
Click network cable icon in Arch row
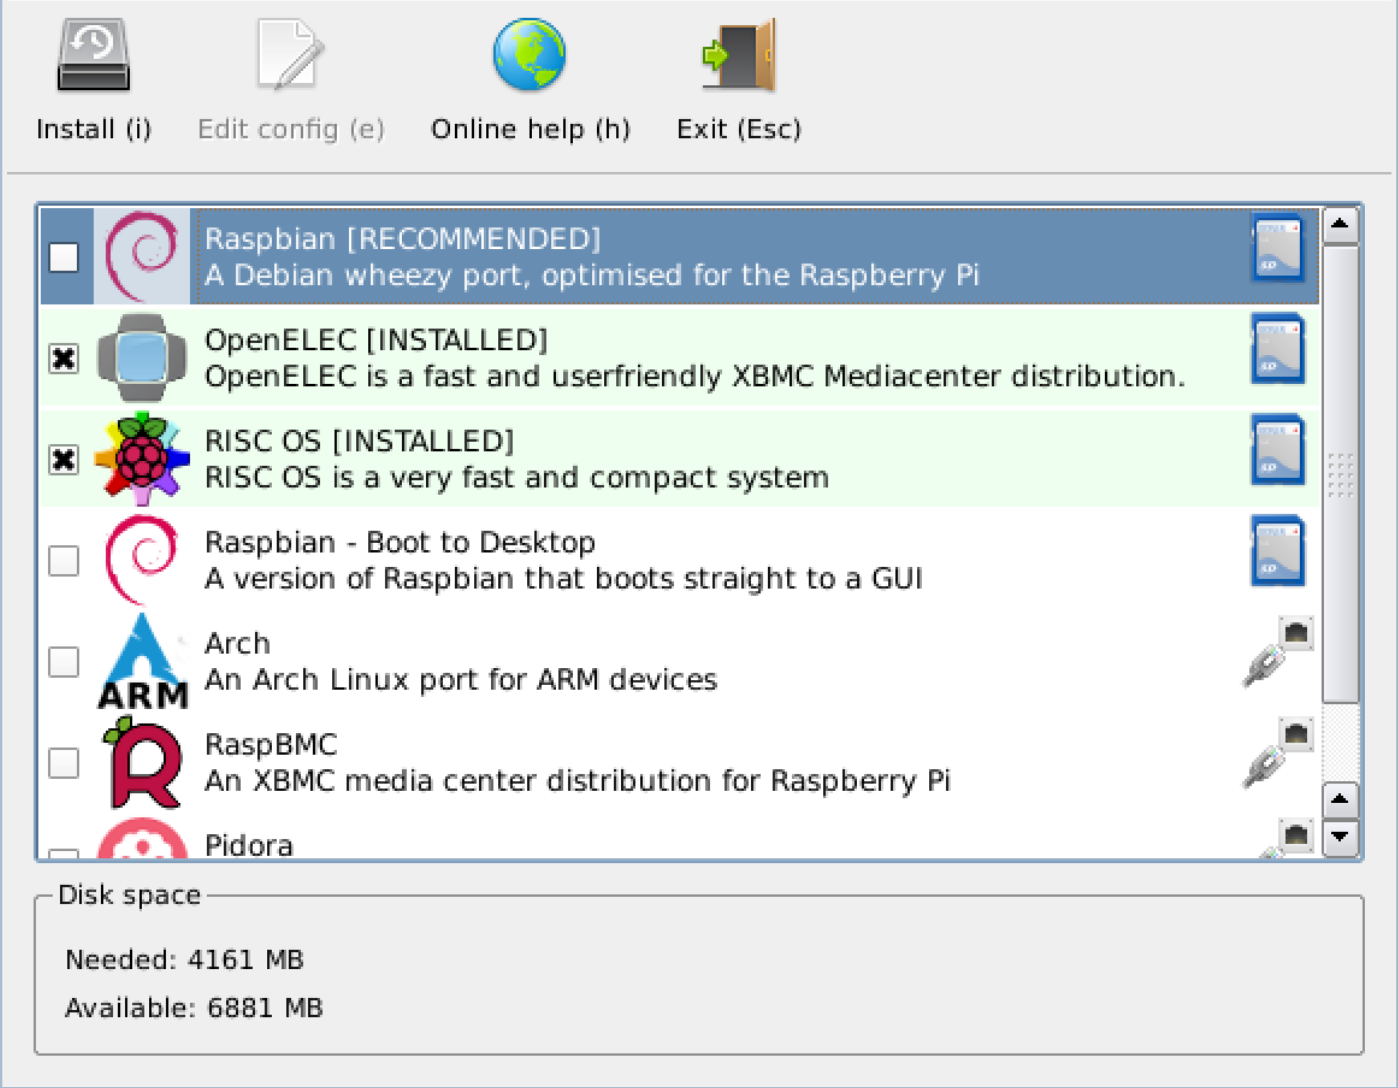(x=1278, y=652)
